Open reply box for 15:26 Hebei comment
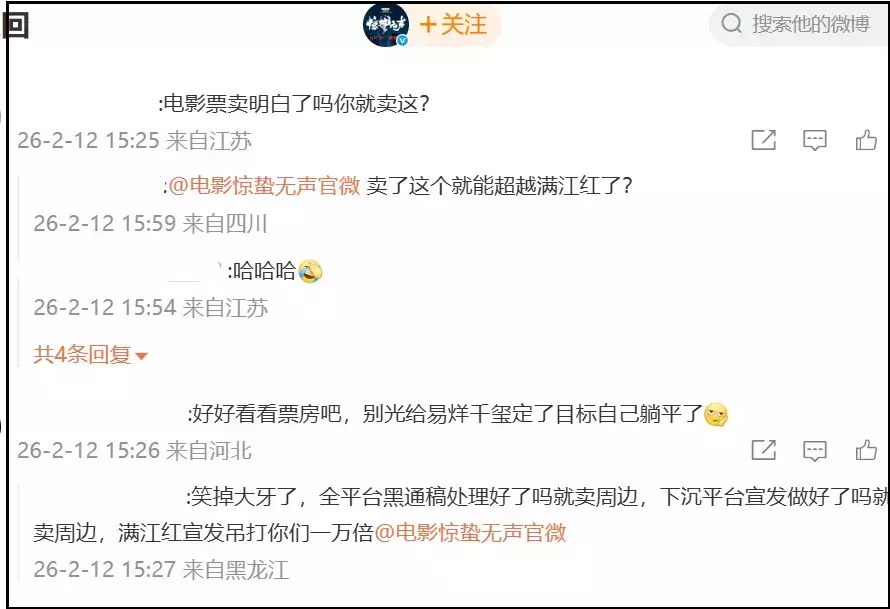The height and width of the screenshot is (609, 890). click(x=815, y=451)
